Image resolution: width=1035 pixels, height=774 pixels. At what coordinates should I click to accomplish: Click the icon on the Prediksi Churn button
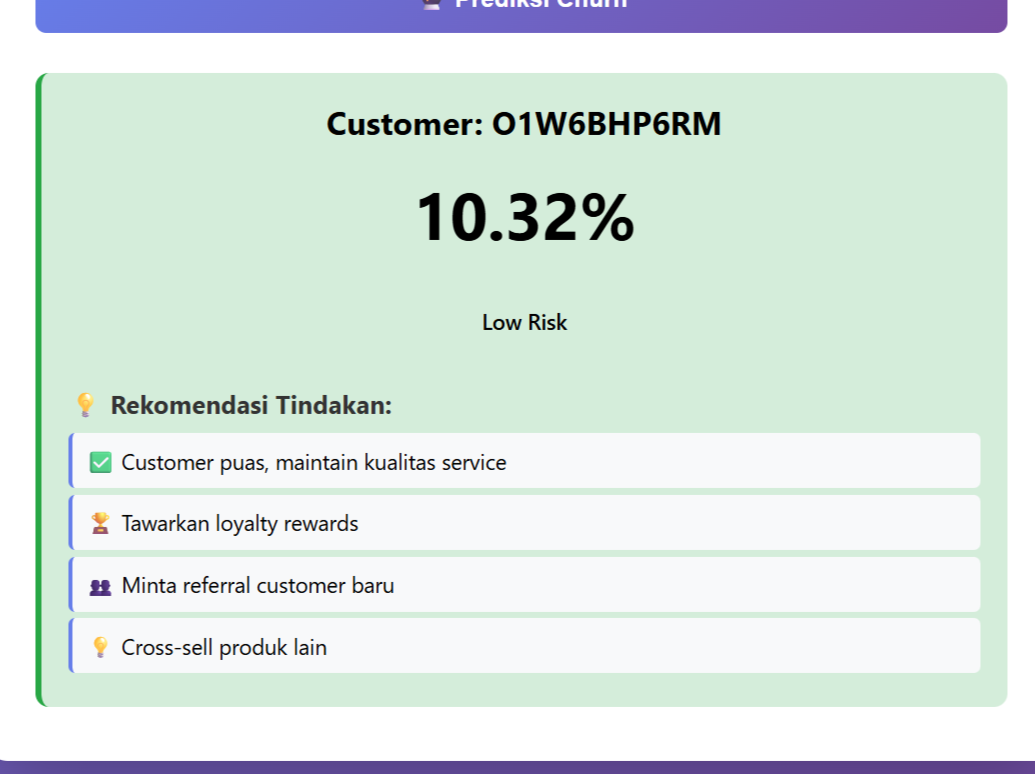coord(433,3)
